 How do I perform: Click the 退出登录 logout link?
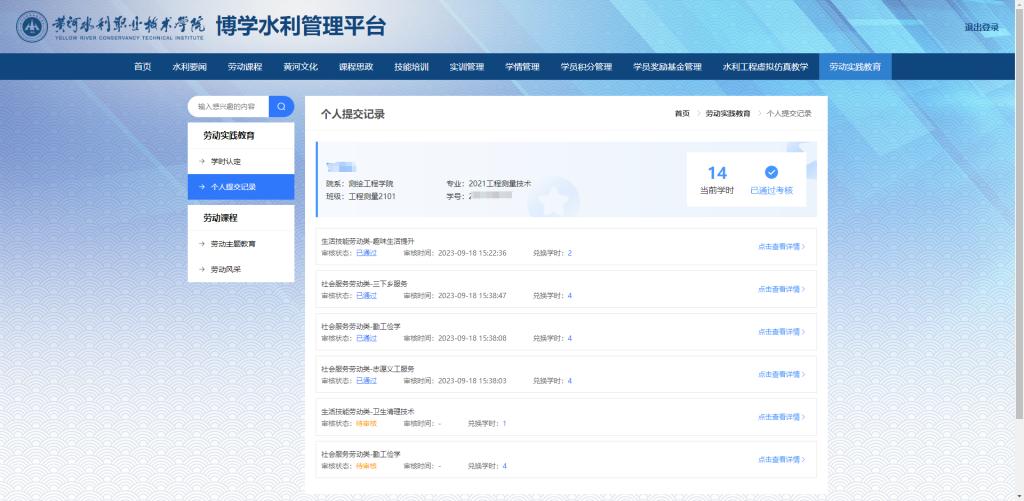(x=981, y=27)
